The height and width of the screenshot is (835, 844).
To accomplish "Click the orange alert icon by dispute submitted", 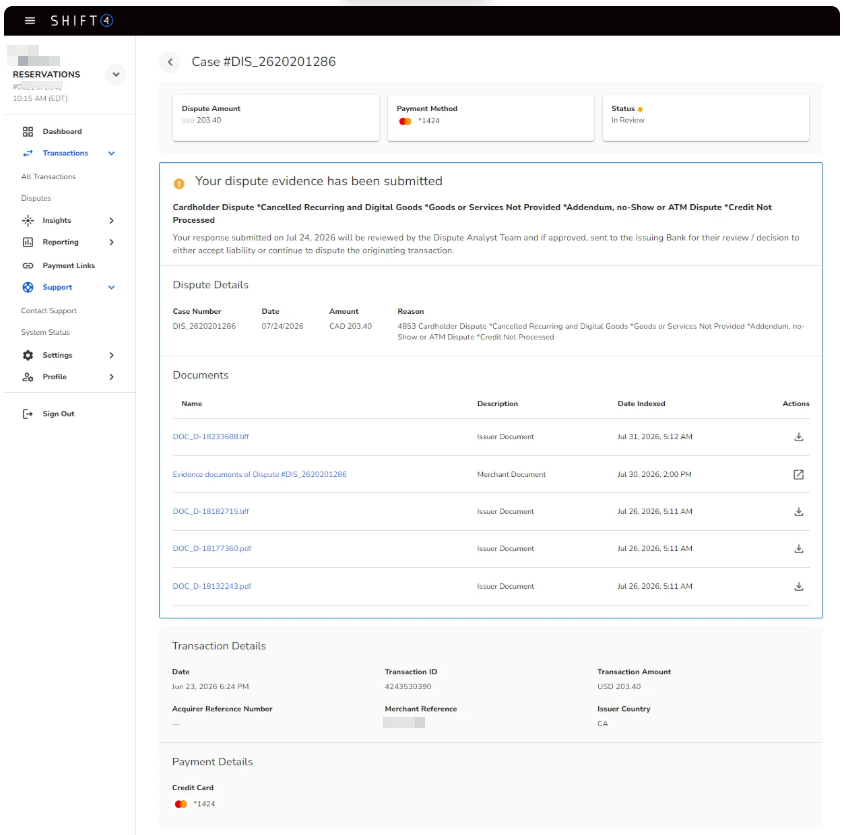I will click(179, 184).
